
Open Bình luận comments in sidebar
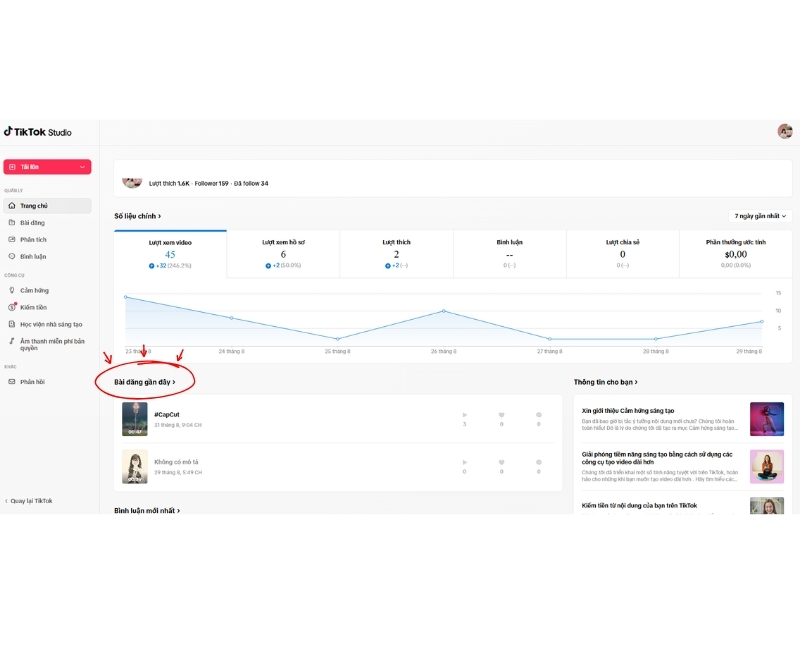pyautogui.click(x=33, y=256)
